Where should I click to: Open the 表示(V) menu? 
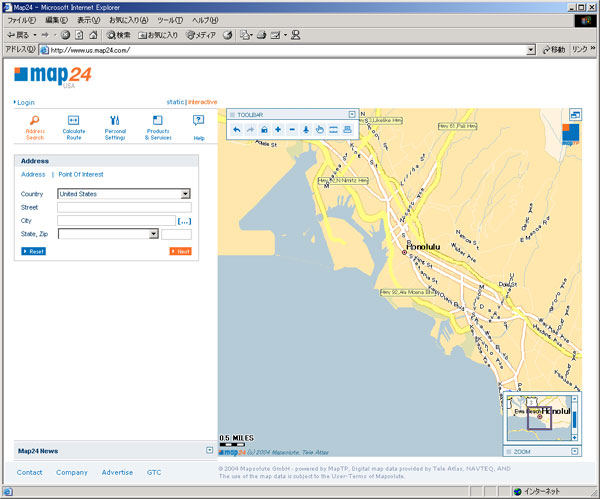(88, 20)
